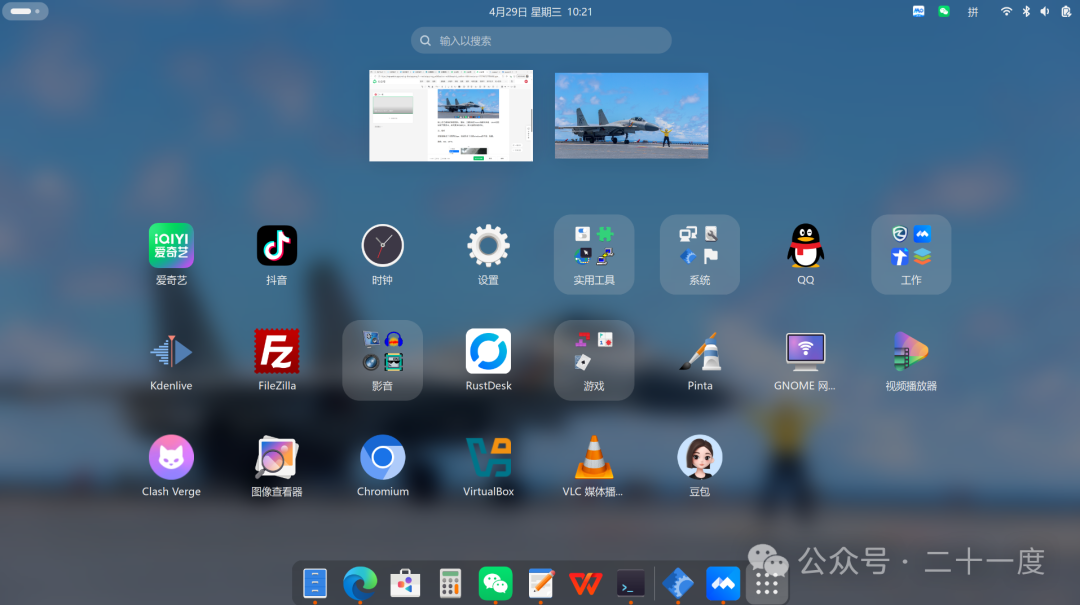Open the blue wave-logo app in dock
The height and width of the screenshot is (605, 1080).
point(723,584)
